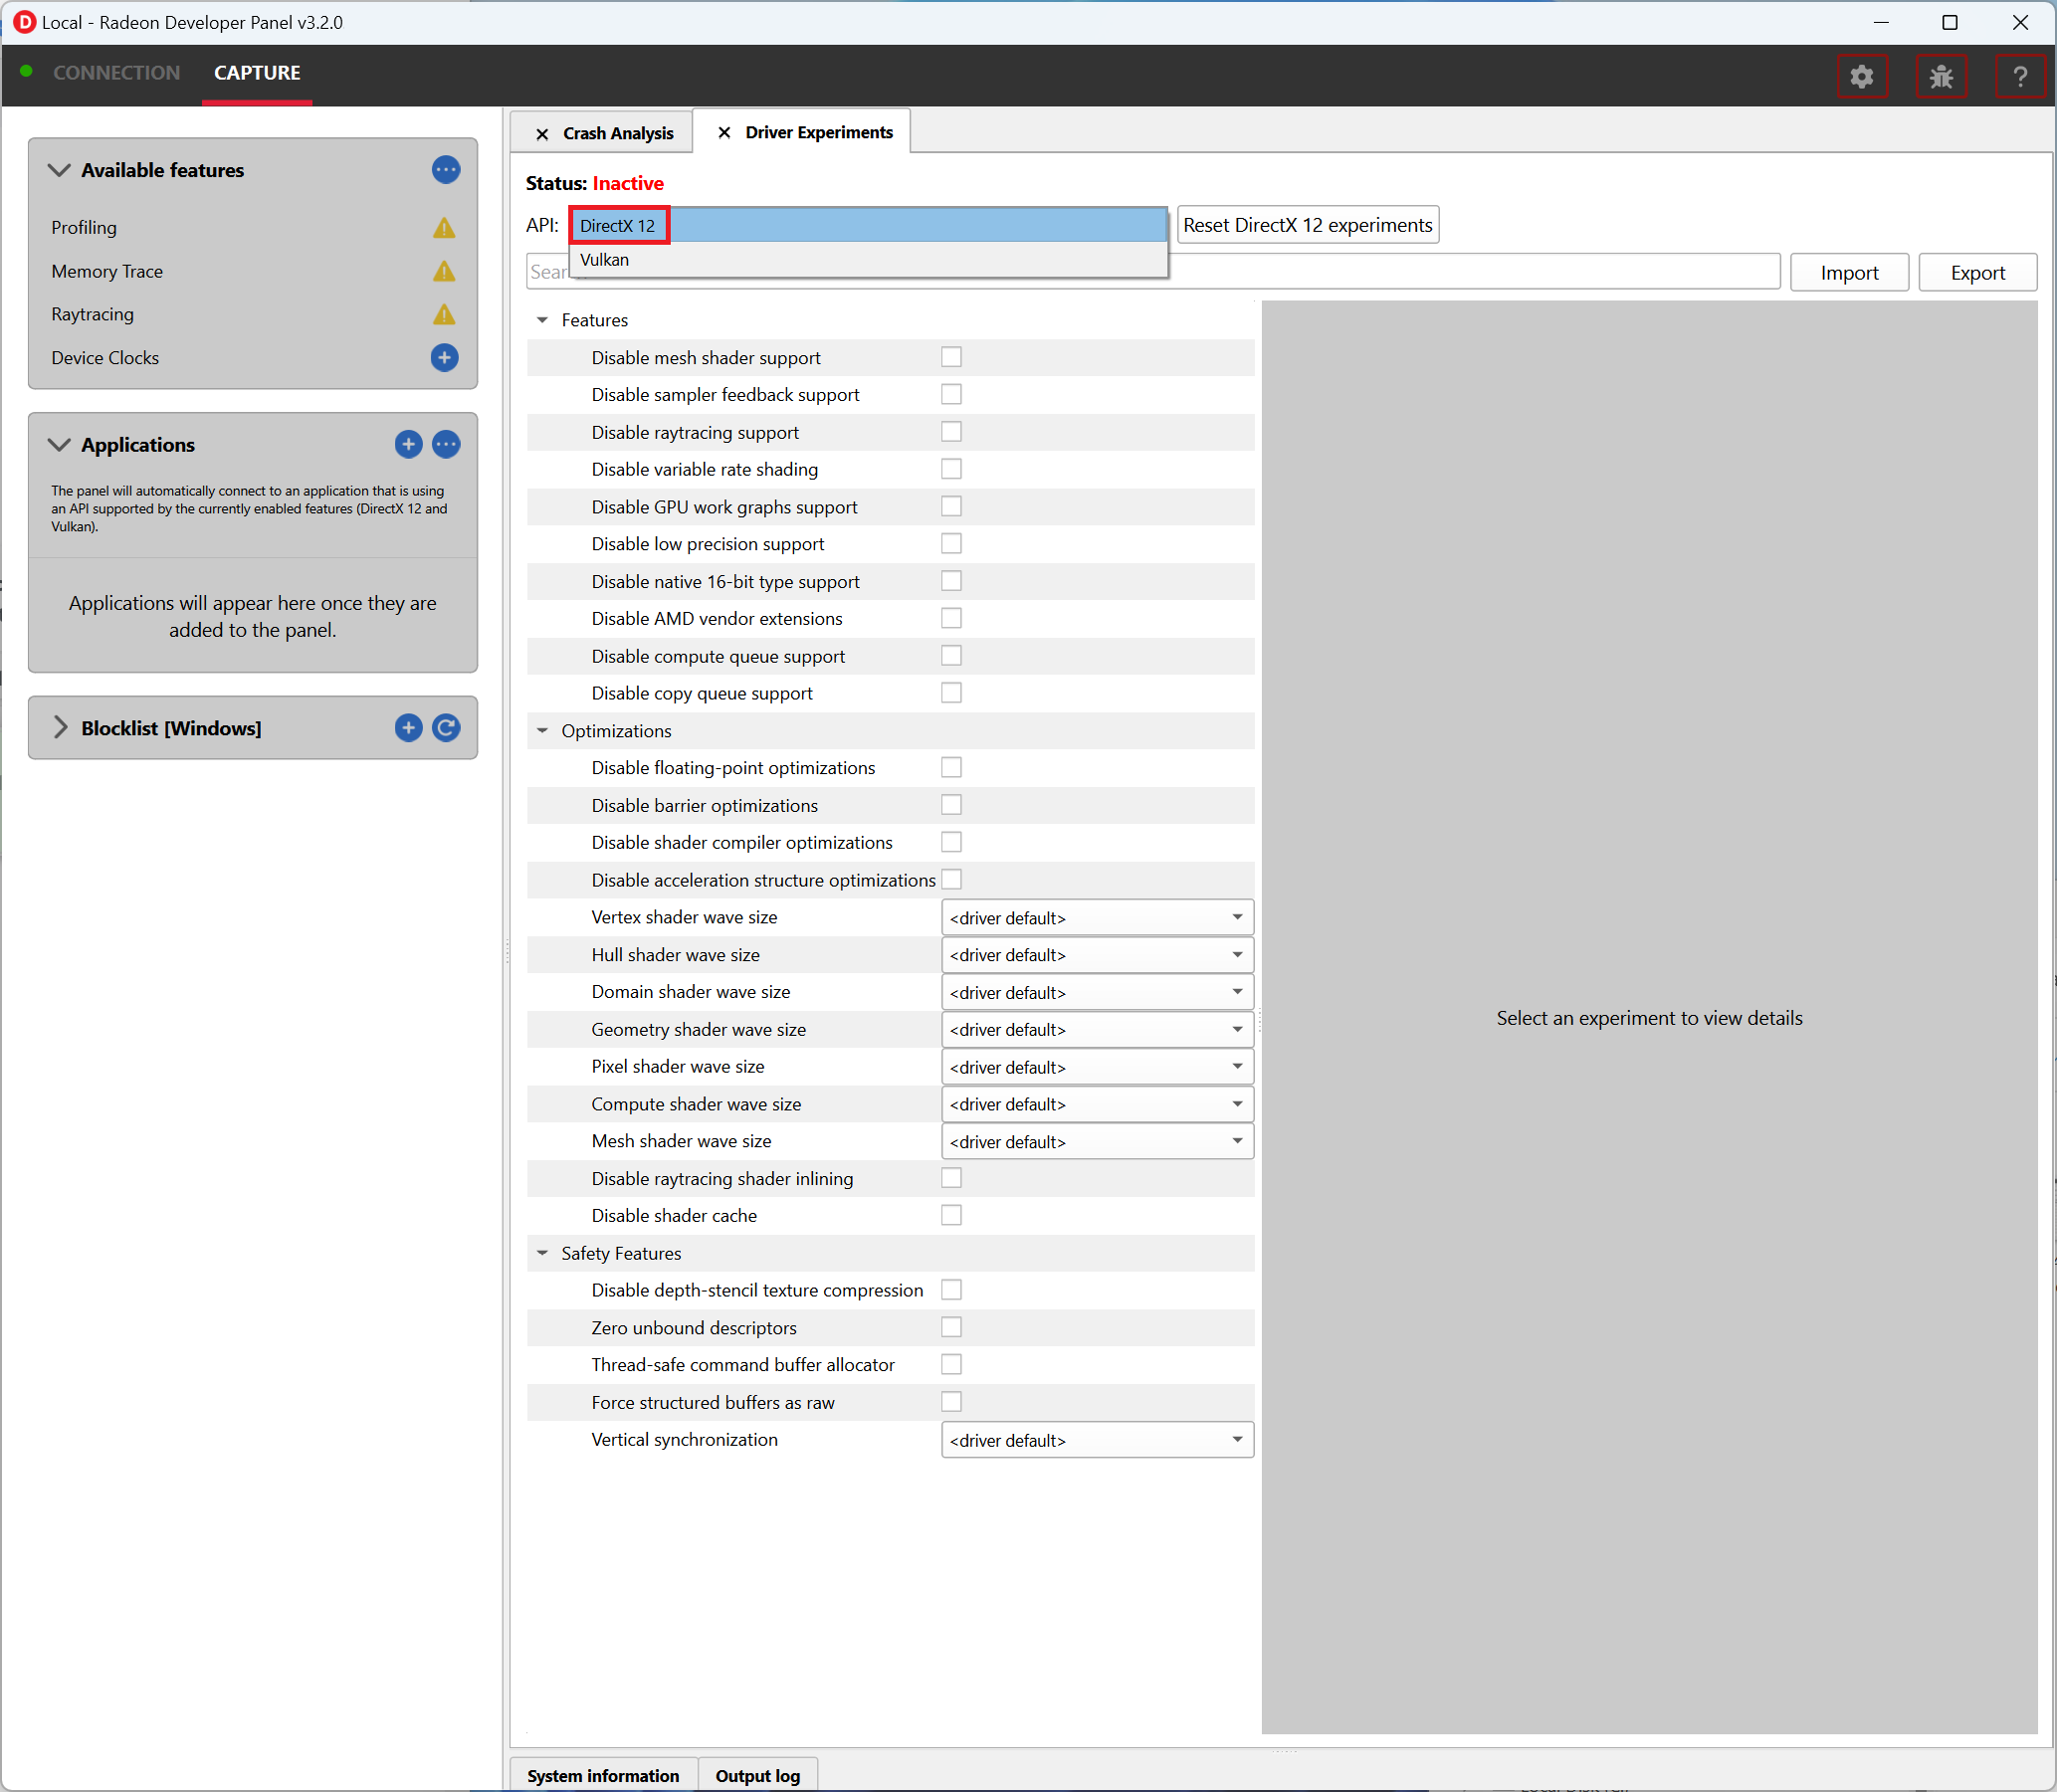
Task: Click the Export button
Action: pos(1977,272)
